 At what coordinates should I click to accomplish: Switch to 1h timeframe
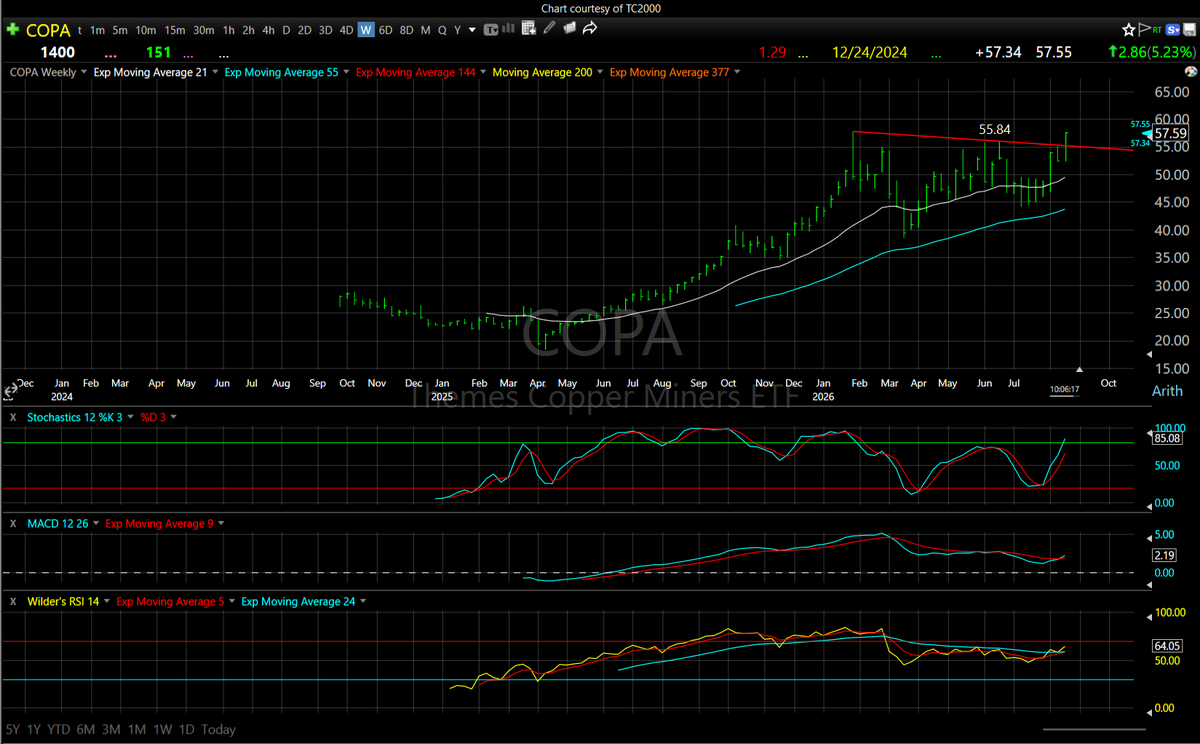pyautogui.click(x=229, y=30)
